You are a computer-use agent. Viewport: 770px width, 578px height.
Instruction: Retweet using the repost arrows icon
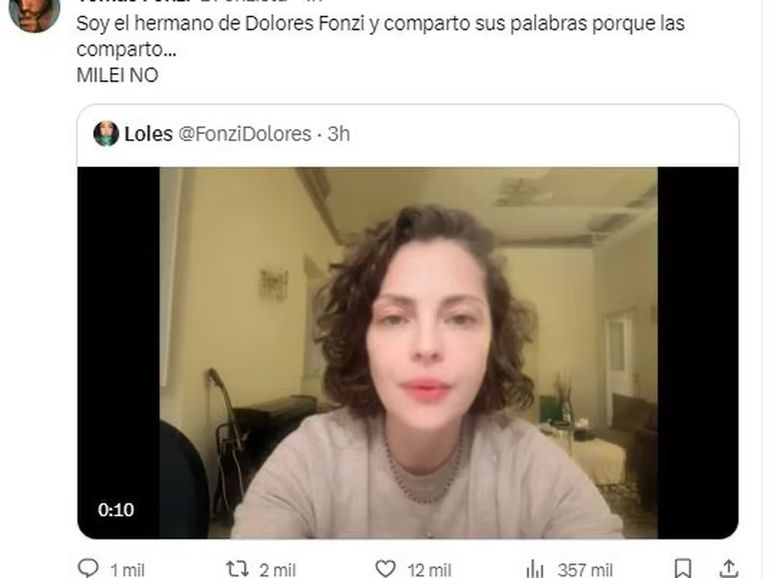[237, 569]
